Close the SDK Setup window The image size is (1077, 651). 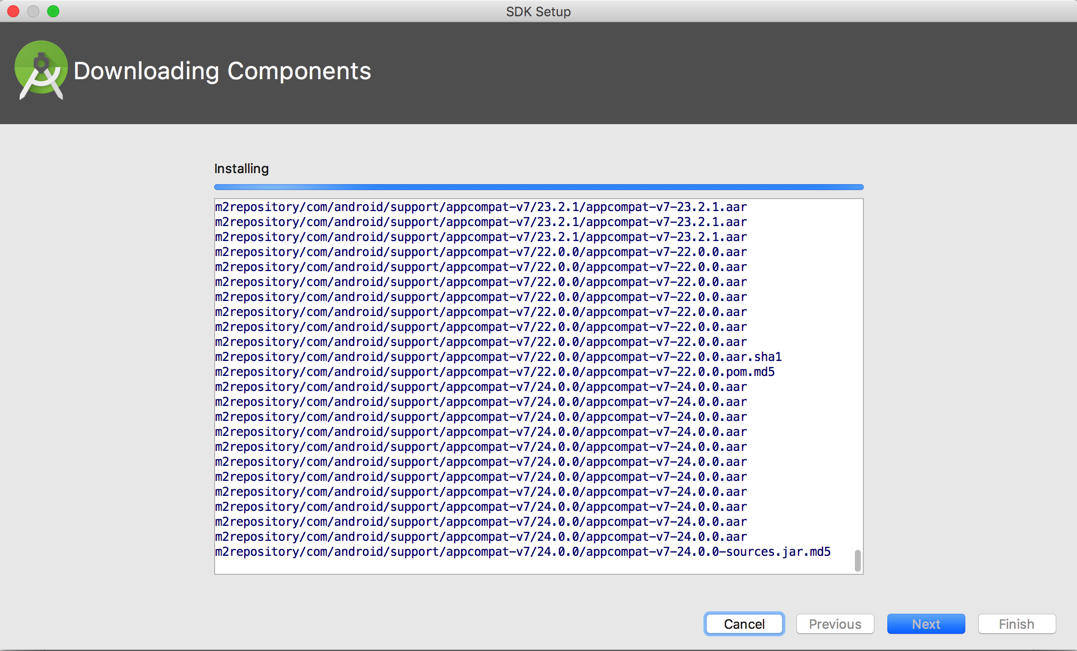point(13,11)
